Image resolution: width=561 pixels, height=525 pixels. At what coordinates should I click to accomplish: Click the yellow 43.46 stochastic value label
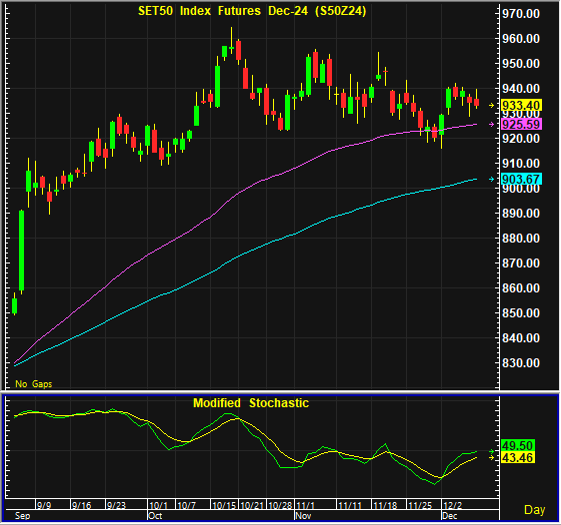click(x=518, y=457)
